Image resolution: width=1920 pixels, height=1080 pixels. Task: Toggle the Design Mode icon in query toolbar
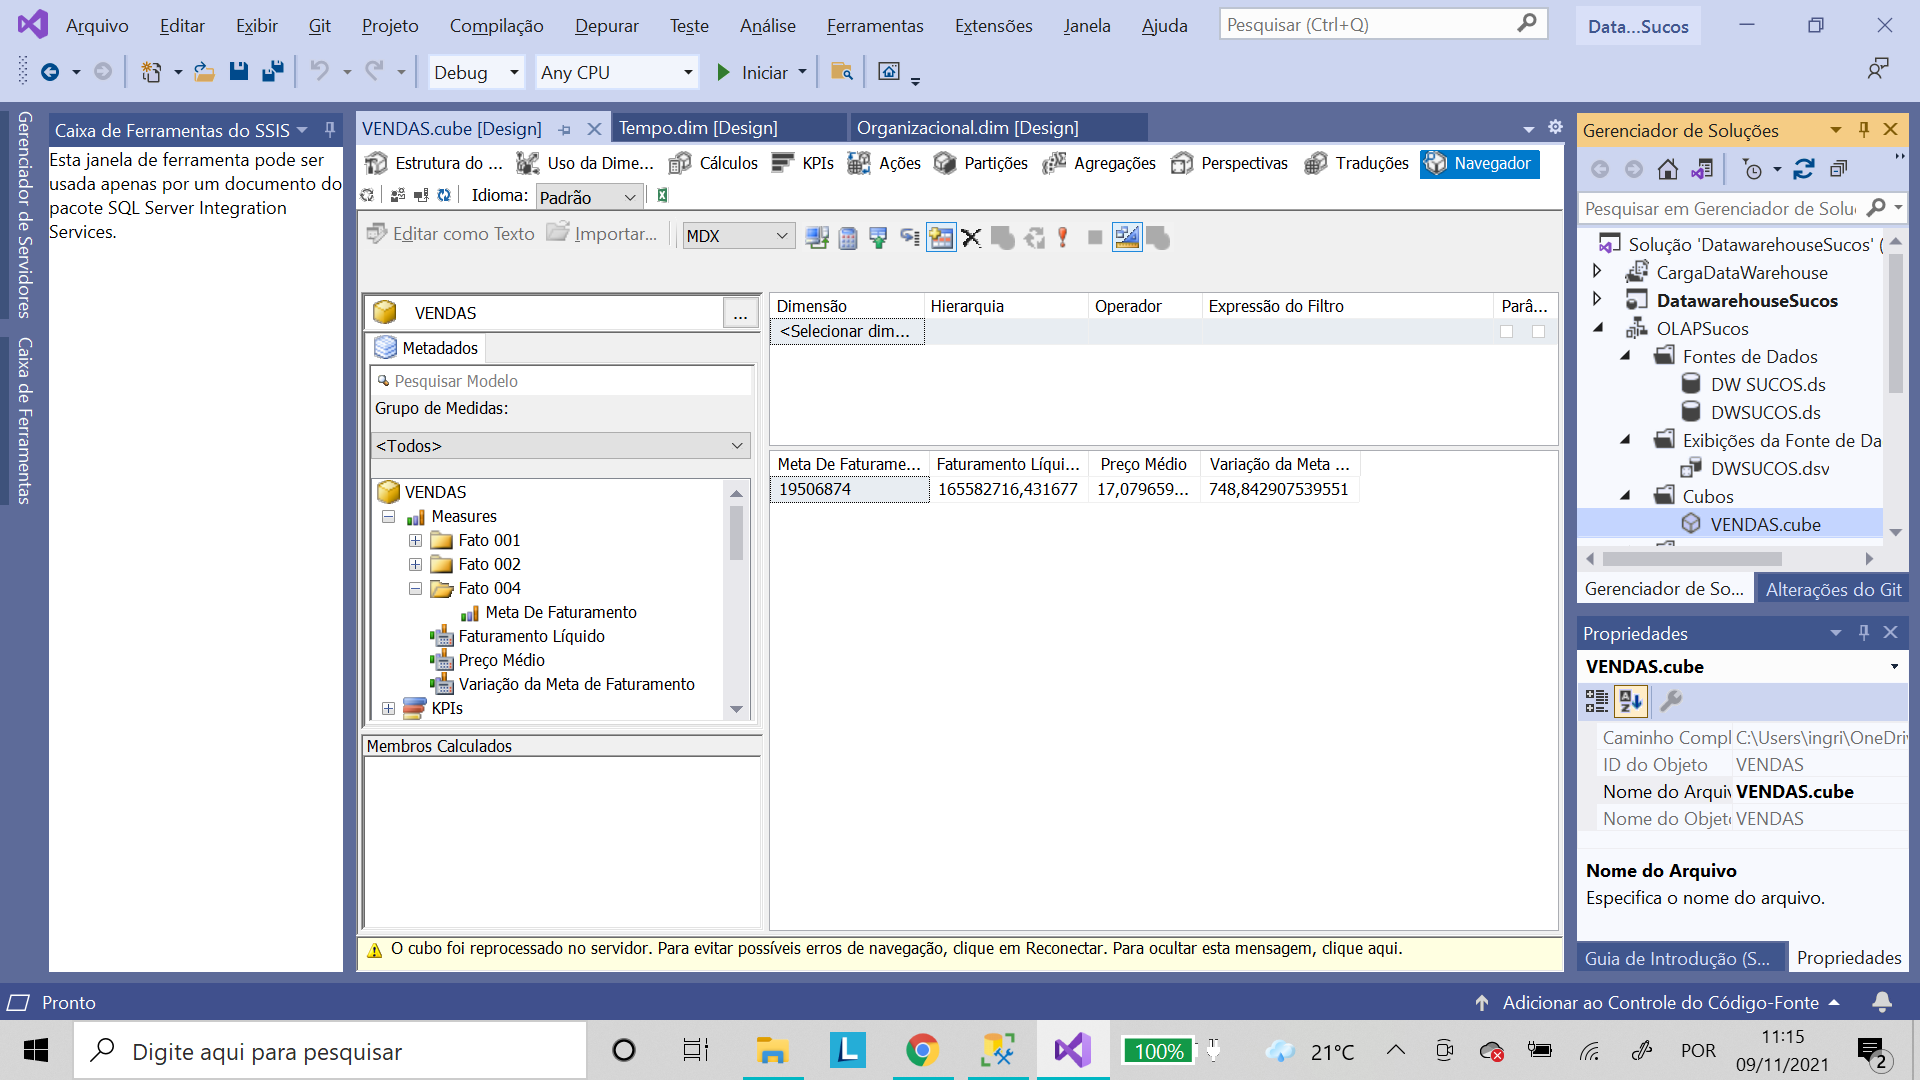(1127, 237)
